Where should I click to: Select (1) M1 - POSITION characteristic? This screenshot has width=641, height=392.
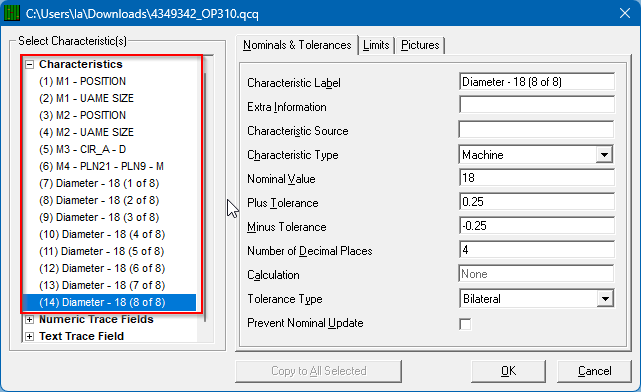[x=83, y=81]
